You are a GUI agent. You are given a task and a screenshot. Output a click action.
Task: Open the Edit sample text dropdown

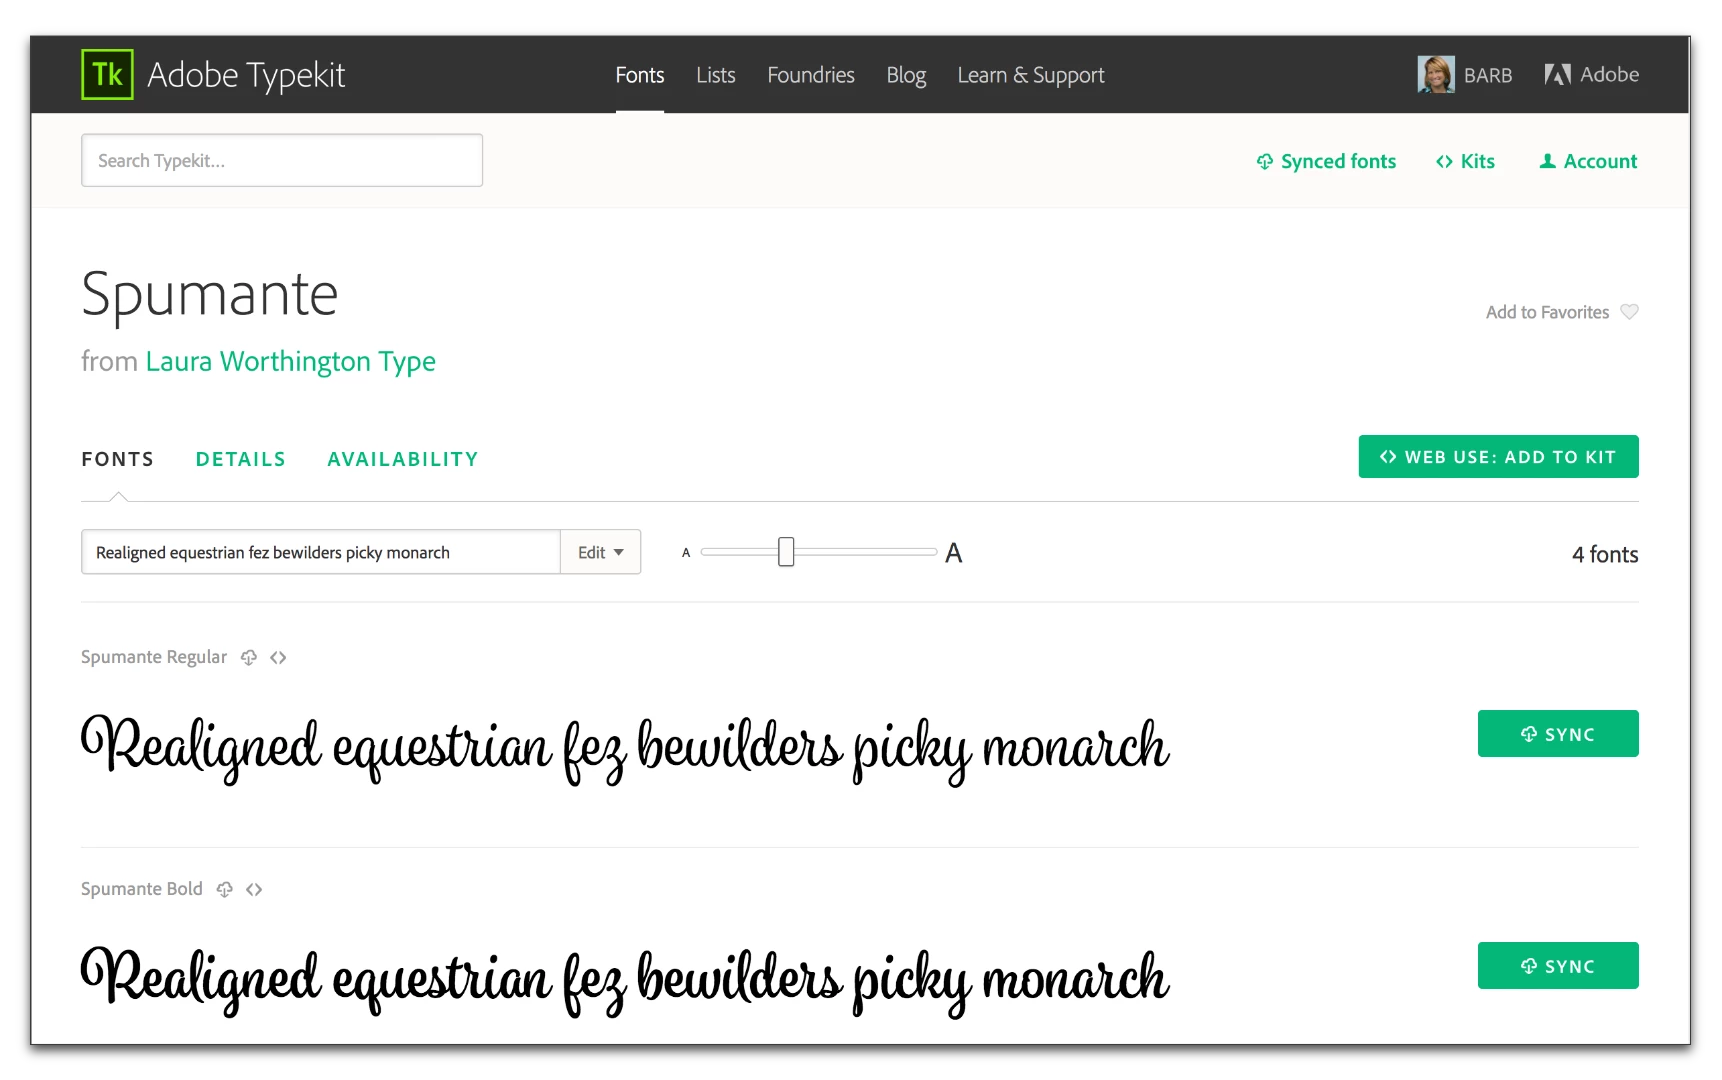click(x=600, y=552)
